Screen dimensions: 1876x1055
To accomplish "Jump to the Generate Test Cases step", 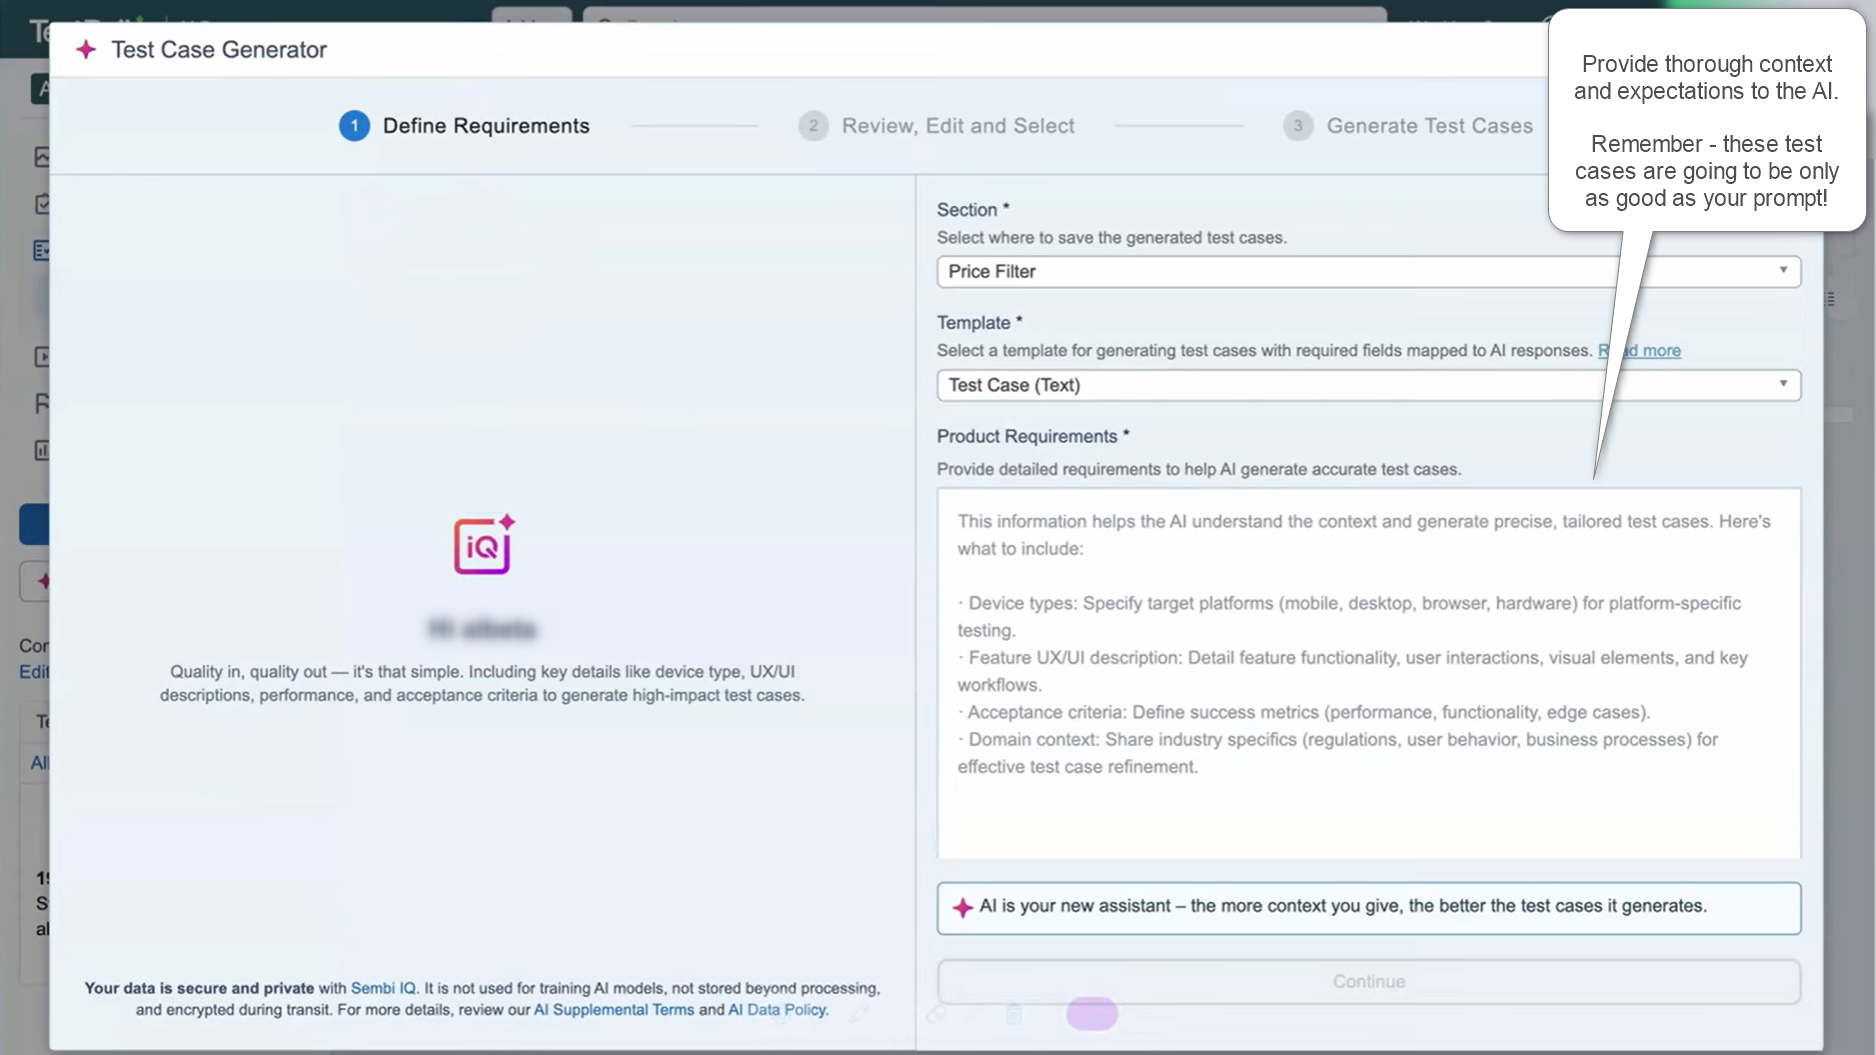I will 1429,126.
